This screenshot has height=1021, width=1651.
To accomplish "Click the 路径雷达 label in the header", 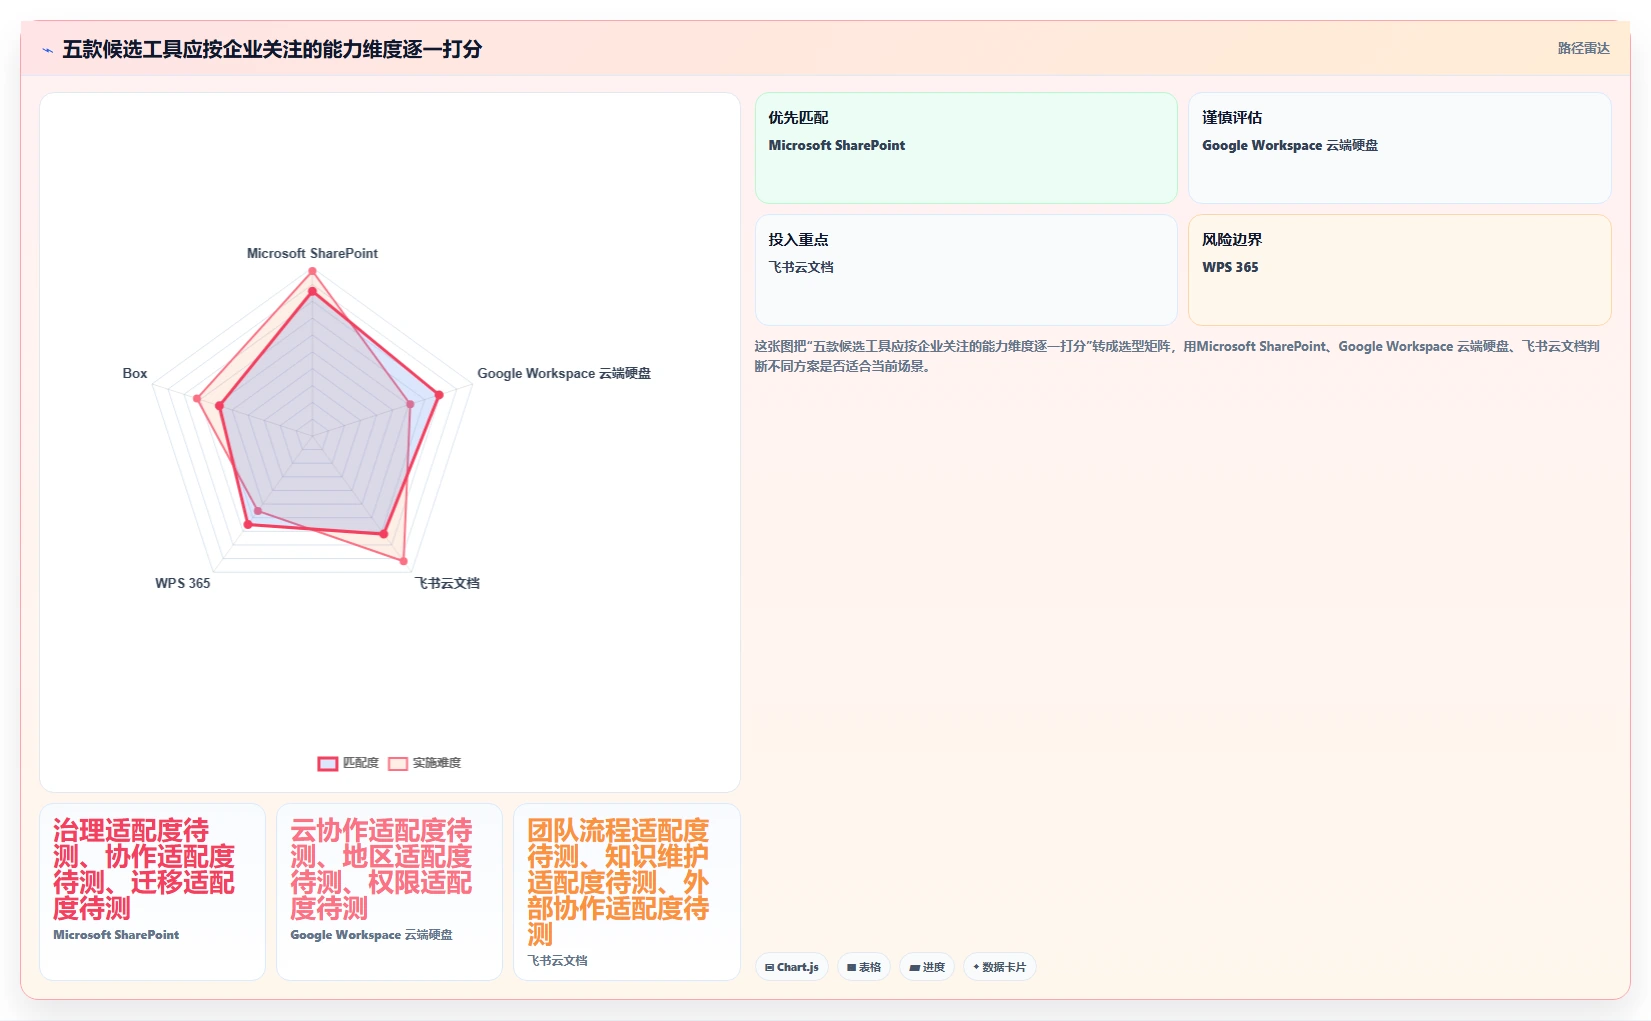I will point(1584,48).
